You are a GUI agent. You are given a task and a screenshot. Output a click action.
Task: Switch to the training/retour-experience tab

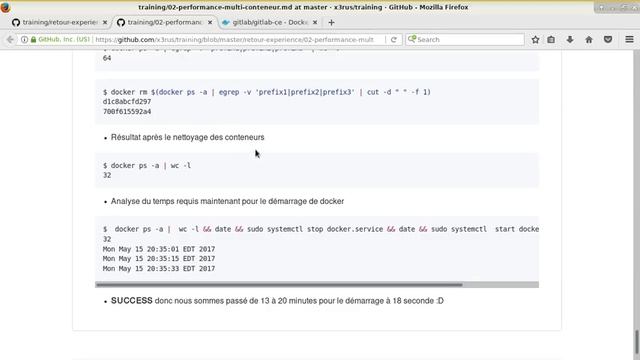[59, 22]
